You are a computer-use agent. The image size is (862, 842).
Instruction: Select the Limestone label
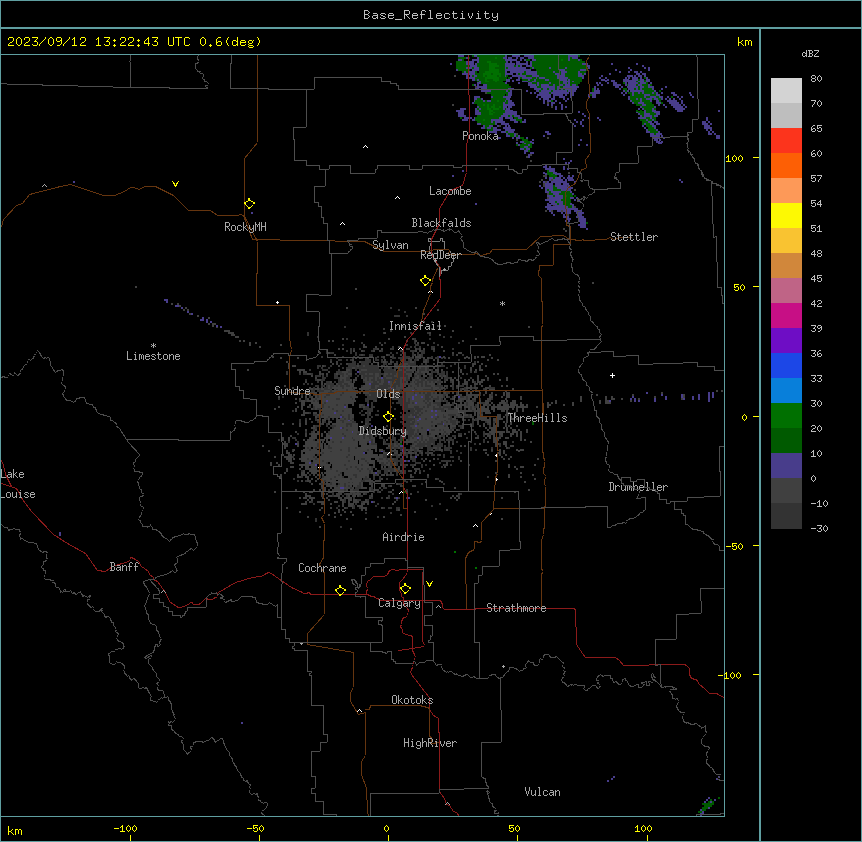click(x=153, y=356)
